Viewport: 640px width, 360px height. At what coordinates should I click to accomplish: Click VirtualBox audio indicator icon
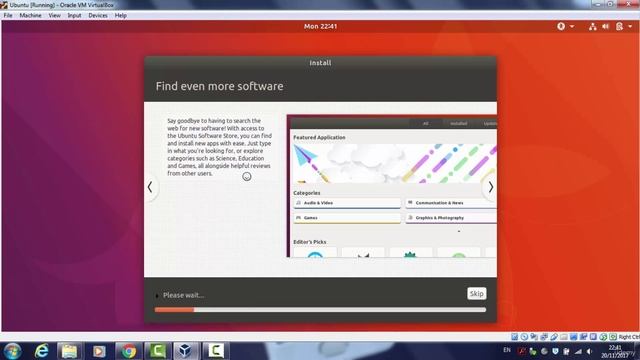pyautogui.click(x=533, y=337)
